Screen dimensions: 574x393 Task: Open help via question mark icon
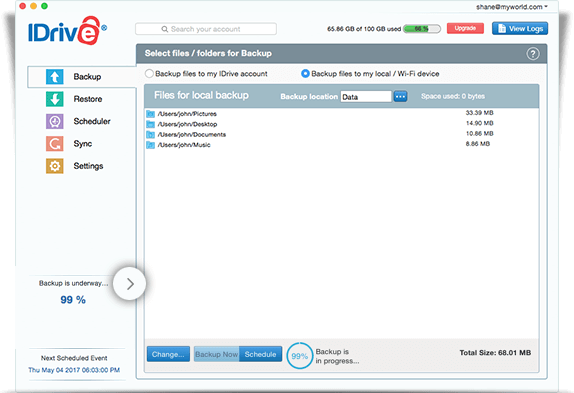tap(533, 54)
